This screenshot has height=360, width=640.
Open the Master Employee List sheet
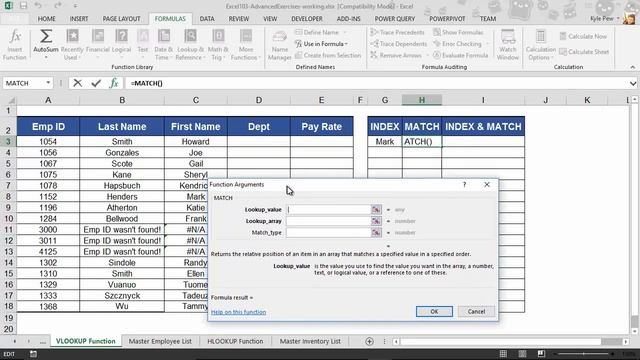[160, 341]
